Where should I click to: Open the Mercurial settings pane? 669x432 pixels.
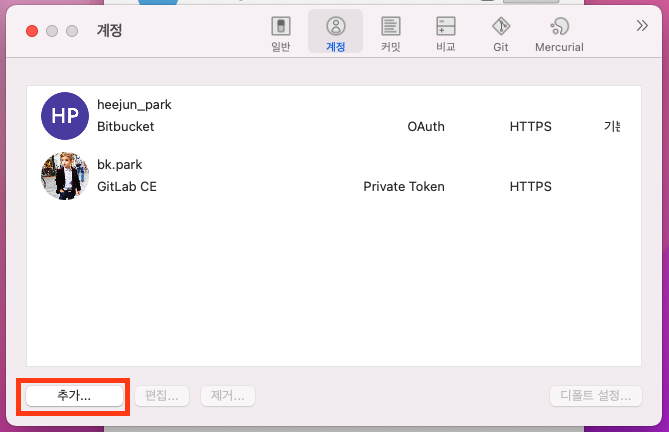pos(559,34)
